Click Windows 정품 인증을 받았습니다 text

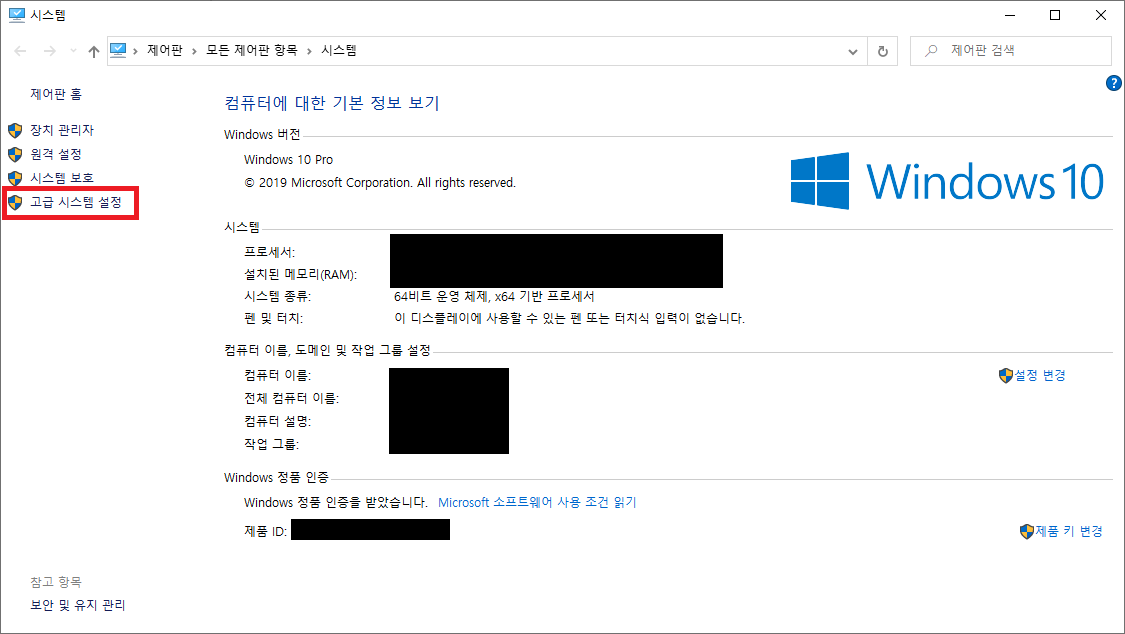tap(336, 503)
